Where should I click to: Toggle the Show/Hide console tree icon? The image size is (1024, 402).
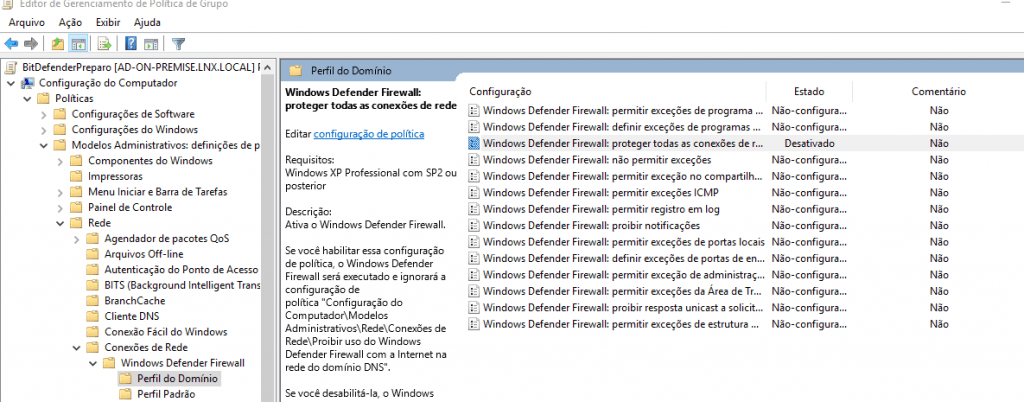pyautogui.click(x=78, y=44)
